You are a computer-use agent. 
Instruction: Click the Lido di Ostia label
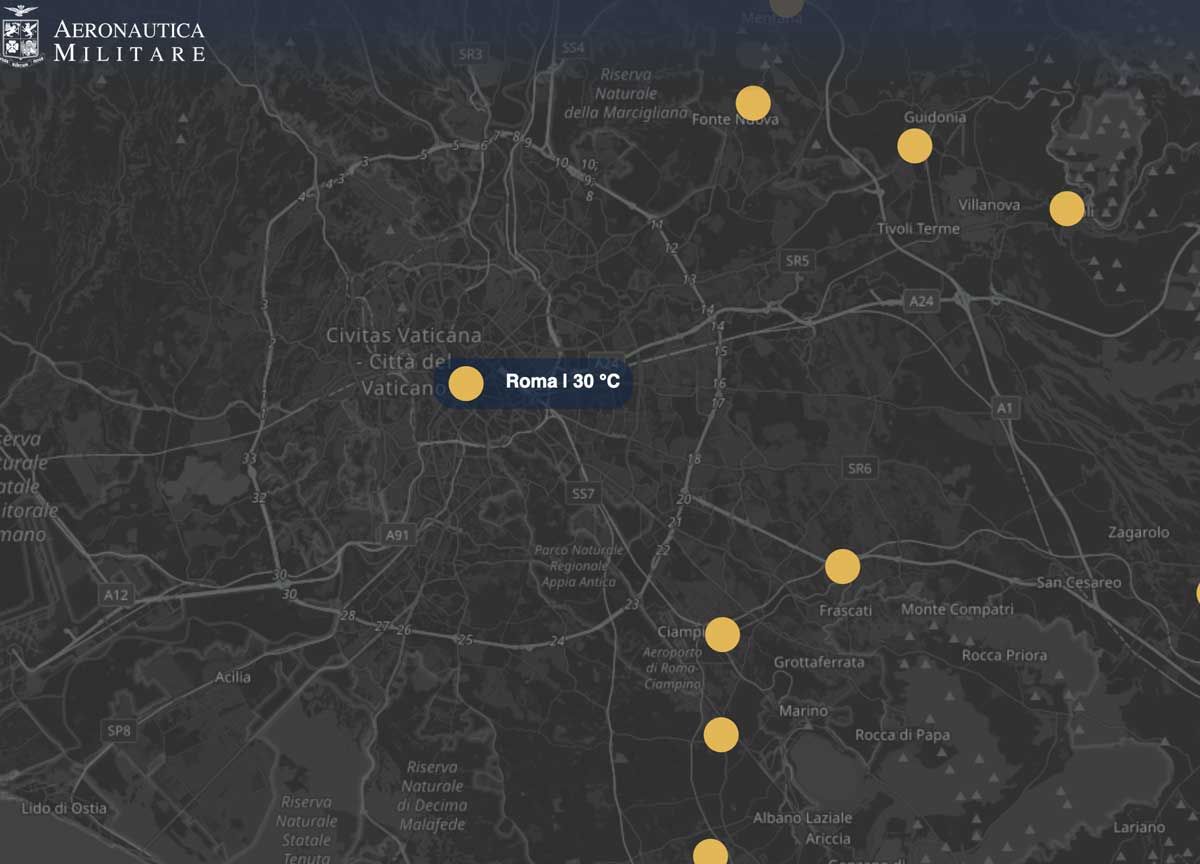point(64,808)
